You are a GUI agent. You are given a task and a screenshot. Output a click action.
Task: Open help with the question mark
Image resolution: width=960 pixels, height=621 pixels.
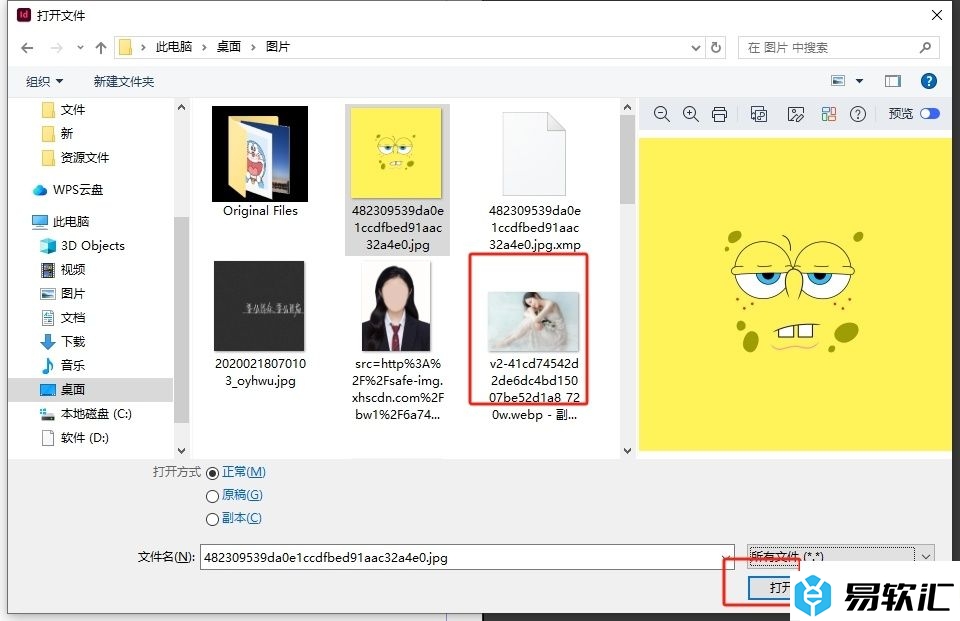coord(929,81)
